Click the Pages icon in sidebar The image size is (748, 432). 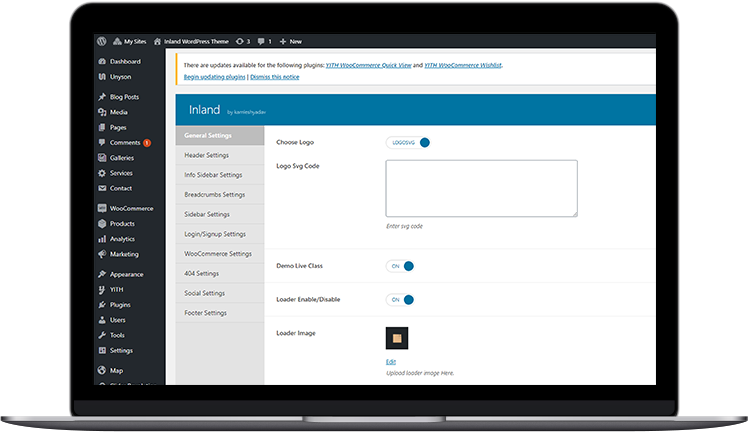(x=102, y=127)
